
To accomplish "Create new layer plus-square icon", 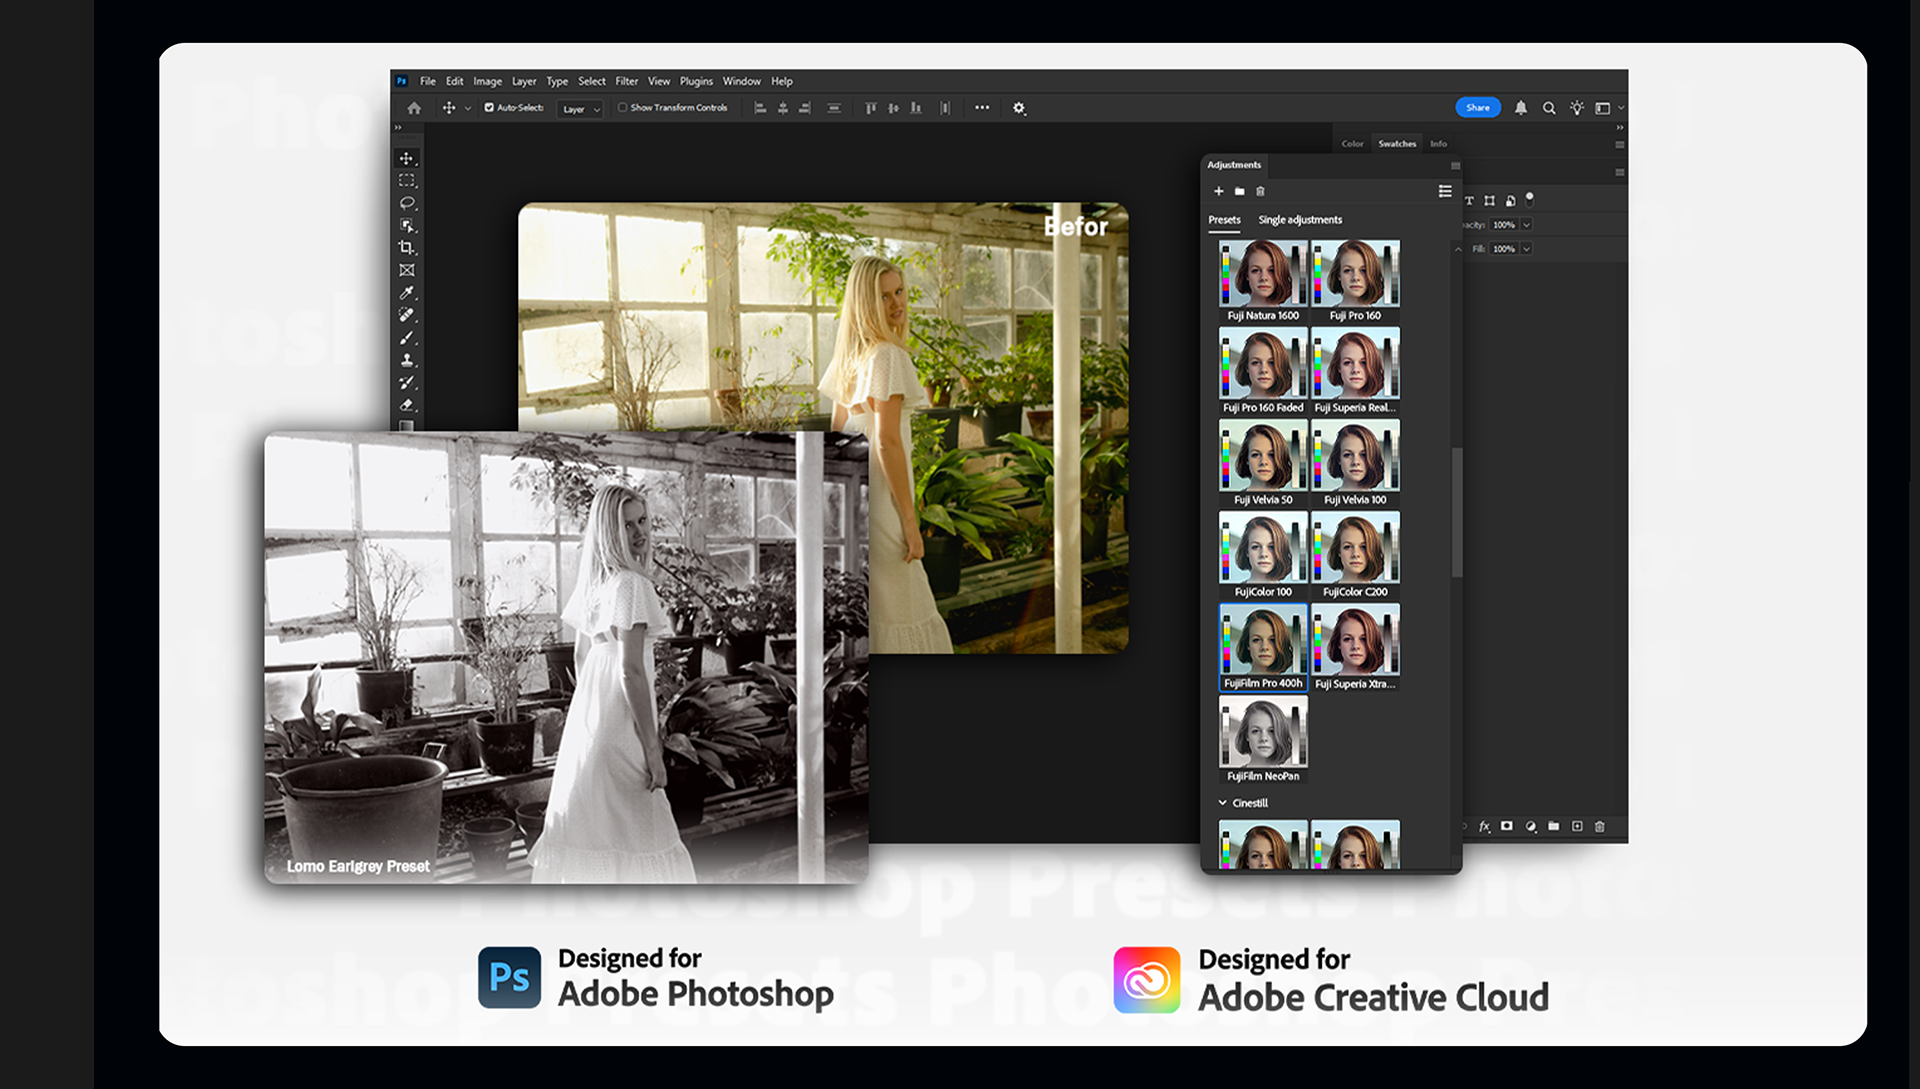I will (1577, 826).
